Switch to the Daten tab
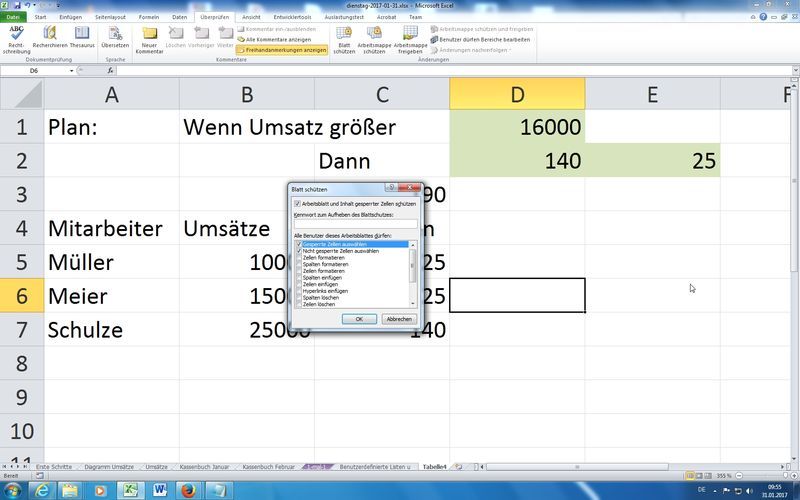 [180, 17]
